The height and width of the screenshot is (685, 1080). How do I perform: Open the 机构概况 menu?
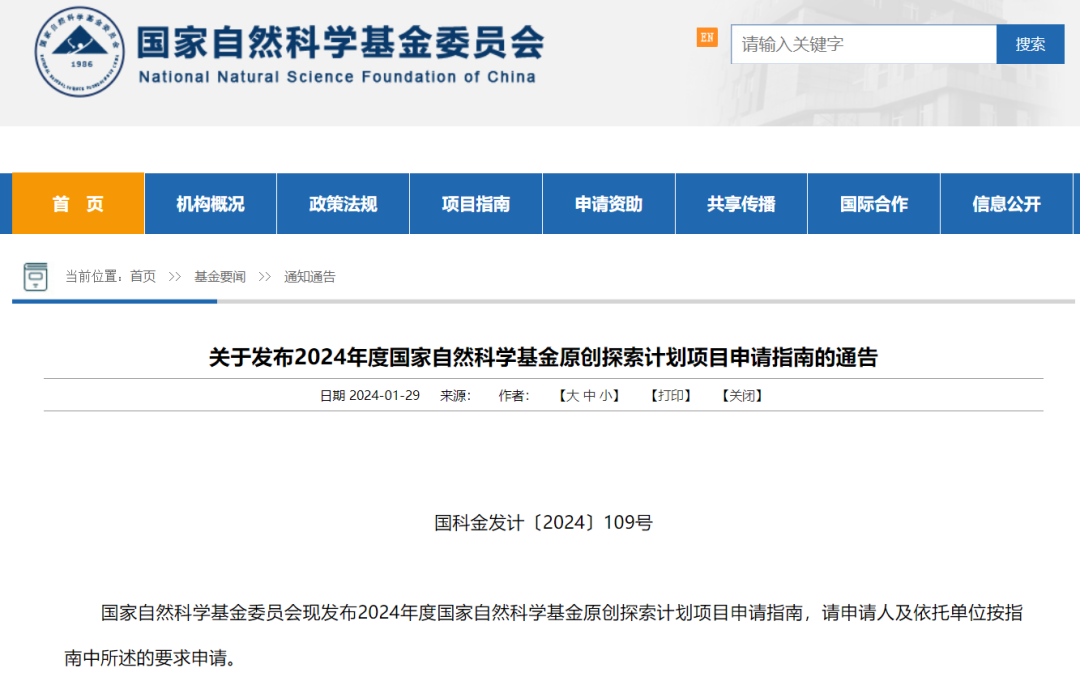210,204
